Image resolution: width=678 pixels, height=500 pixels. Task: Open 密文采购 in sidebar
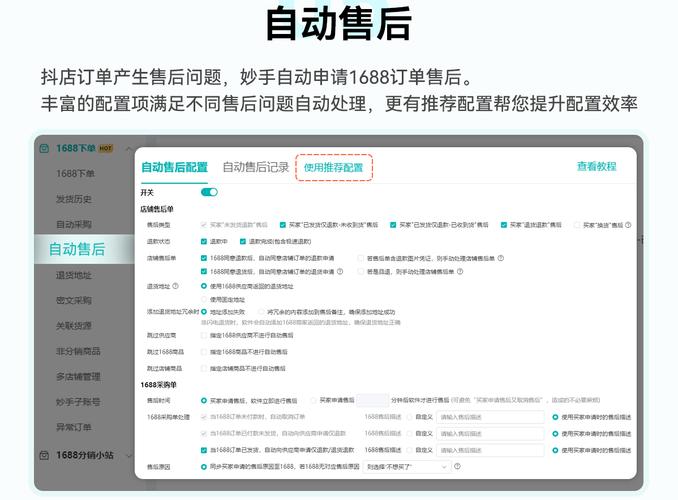pos(74,300)
